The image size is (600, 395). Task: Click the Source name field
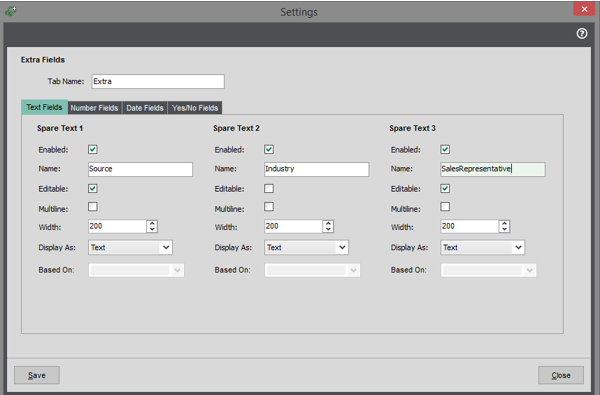pos(140,169)
